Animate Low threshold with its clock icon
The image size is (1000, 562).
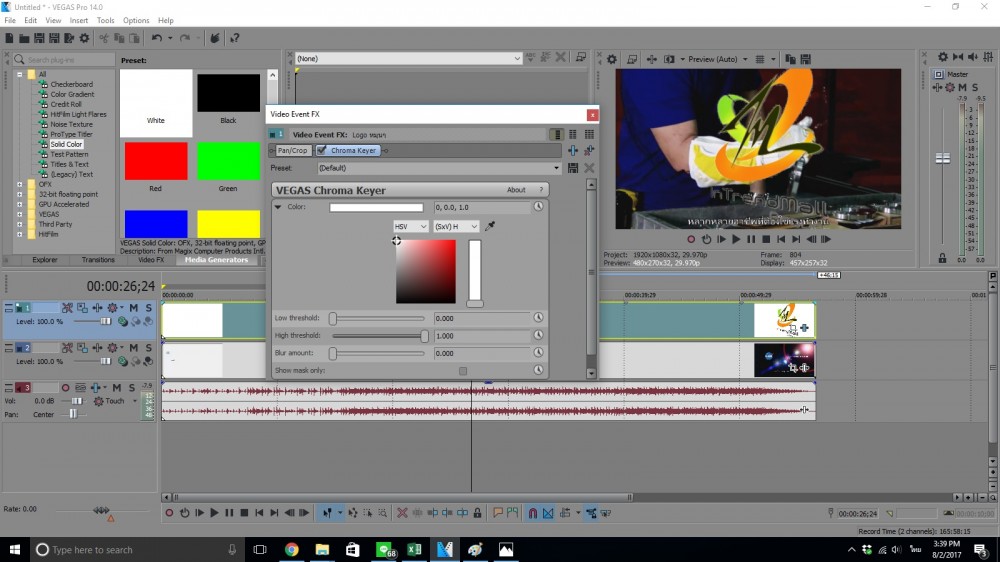[x=538, y=318]
